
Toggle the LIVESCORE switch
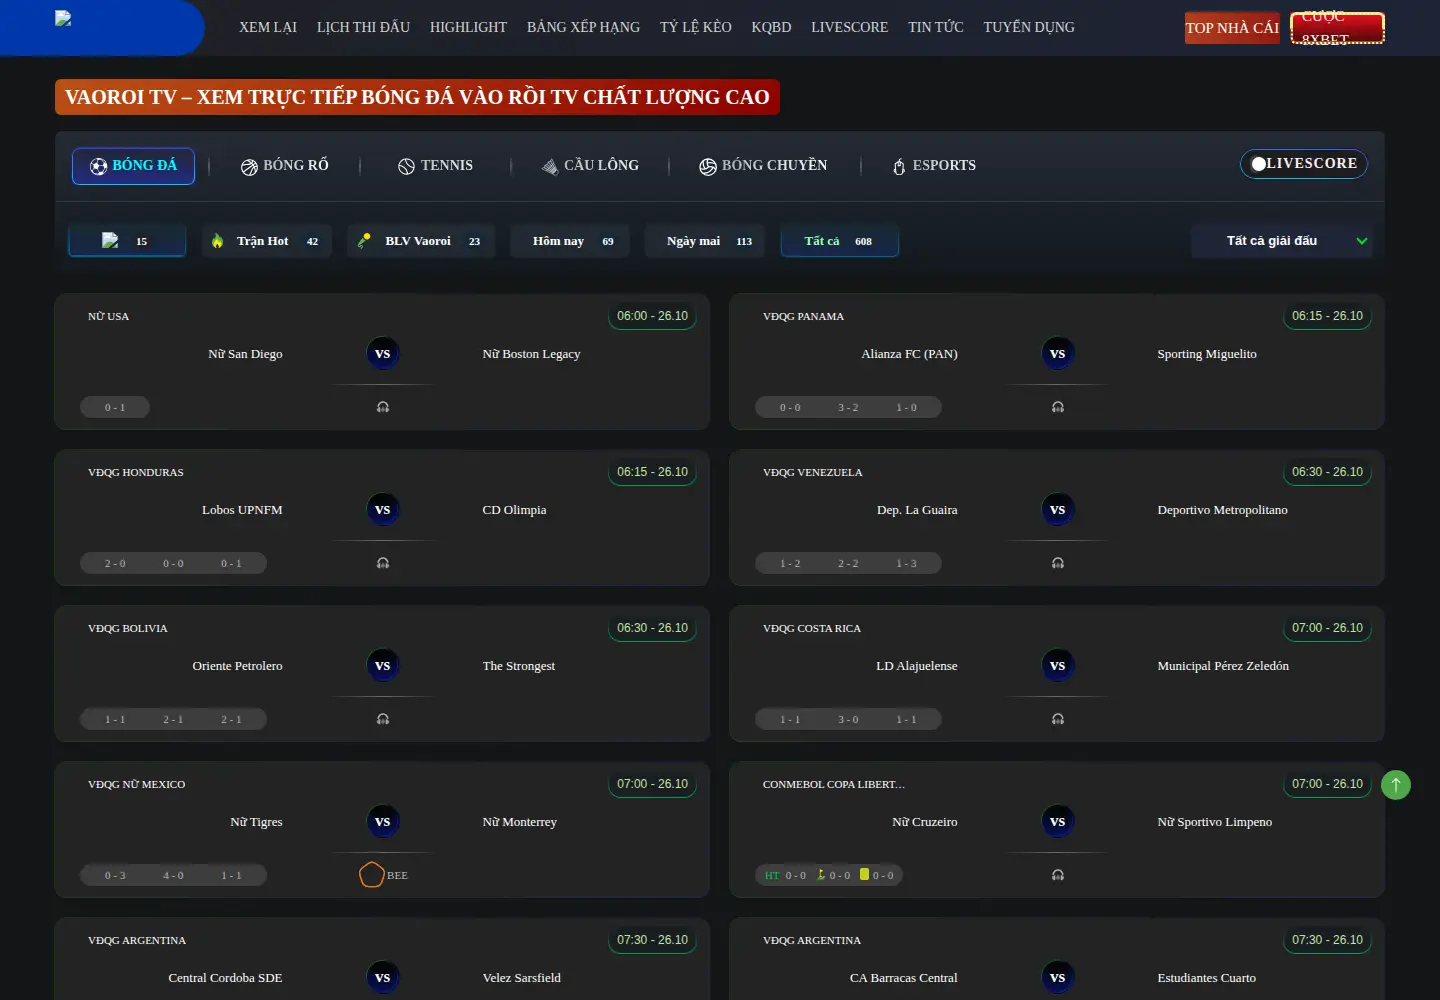[1304, 164]
